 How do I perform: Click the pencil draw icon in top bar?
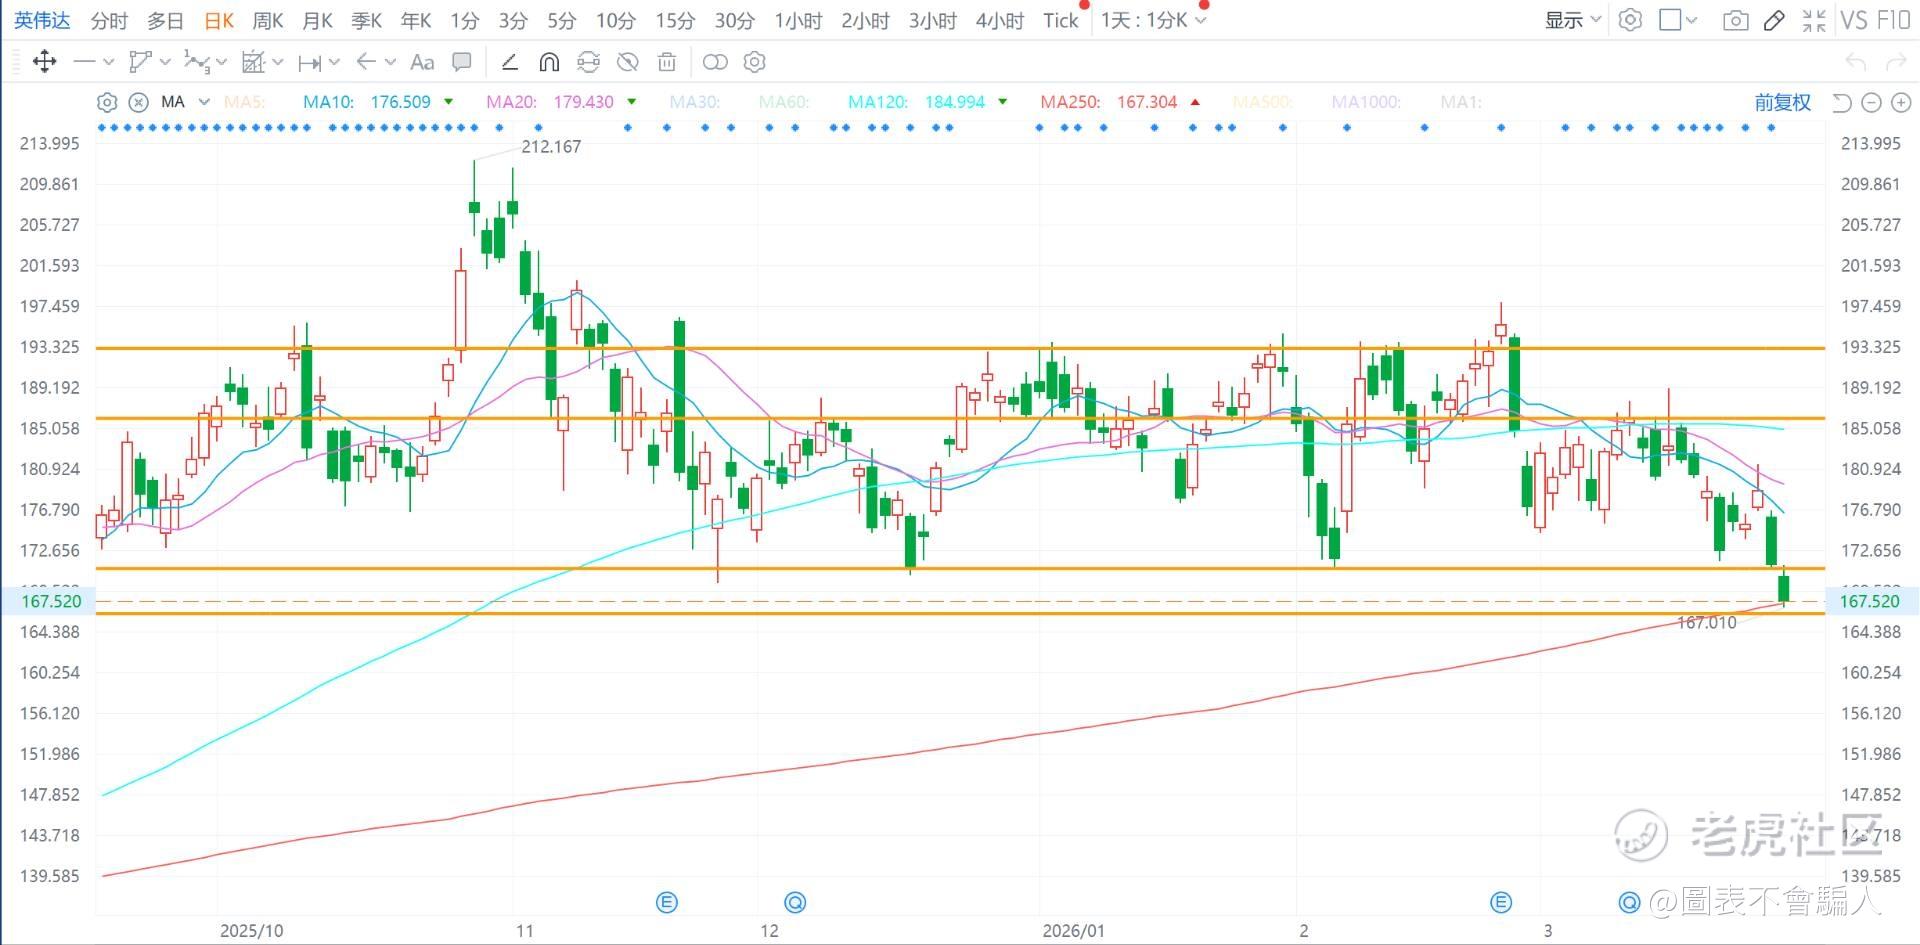point(1774,20)
